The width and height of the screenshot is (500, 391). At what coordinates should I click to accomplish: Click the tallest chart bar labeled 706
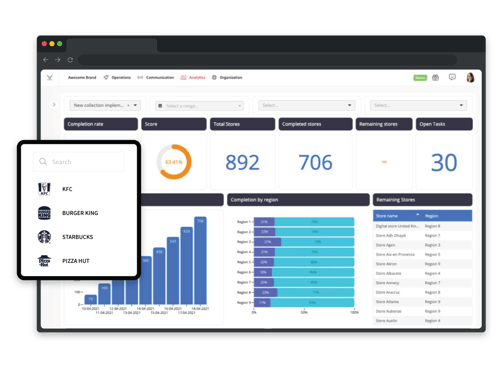pos(200,260)
